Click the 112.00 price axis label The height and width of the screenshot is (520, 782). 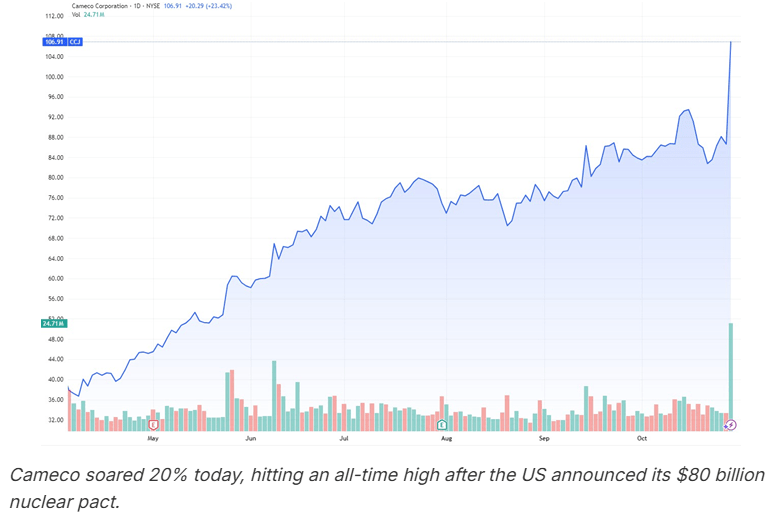point(54,17)
